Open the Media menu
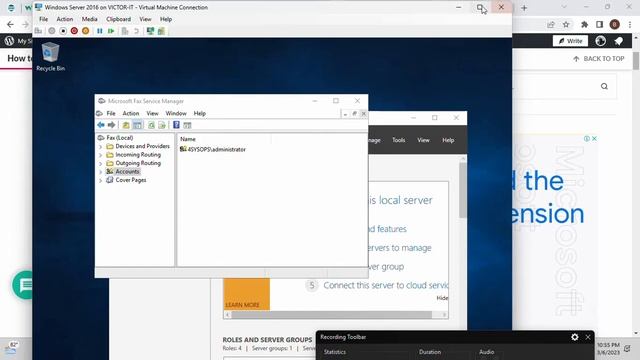640x360 pixels. pos(89,19)
